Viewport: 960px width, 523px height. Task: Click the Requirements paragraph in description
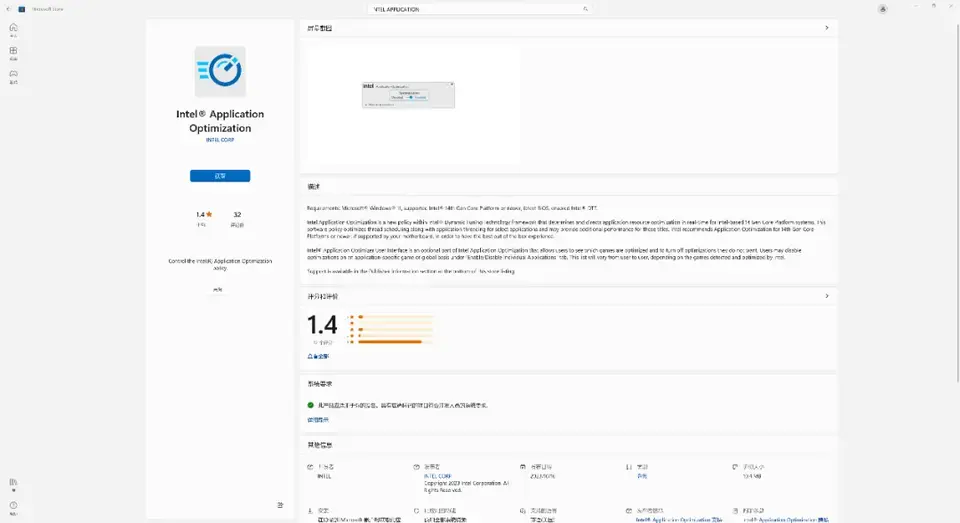[x=452, y=208]
